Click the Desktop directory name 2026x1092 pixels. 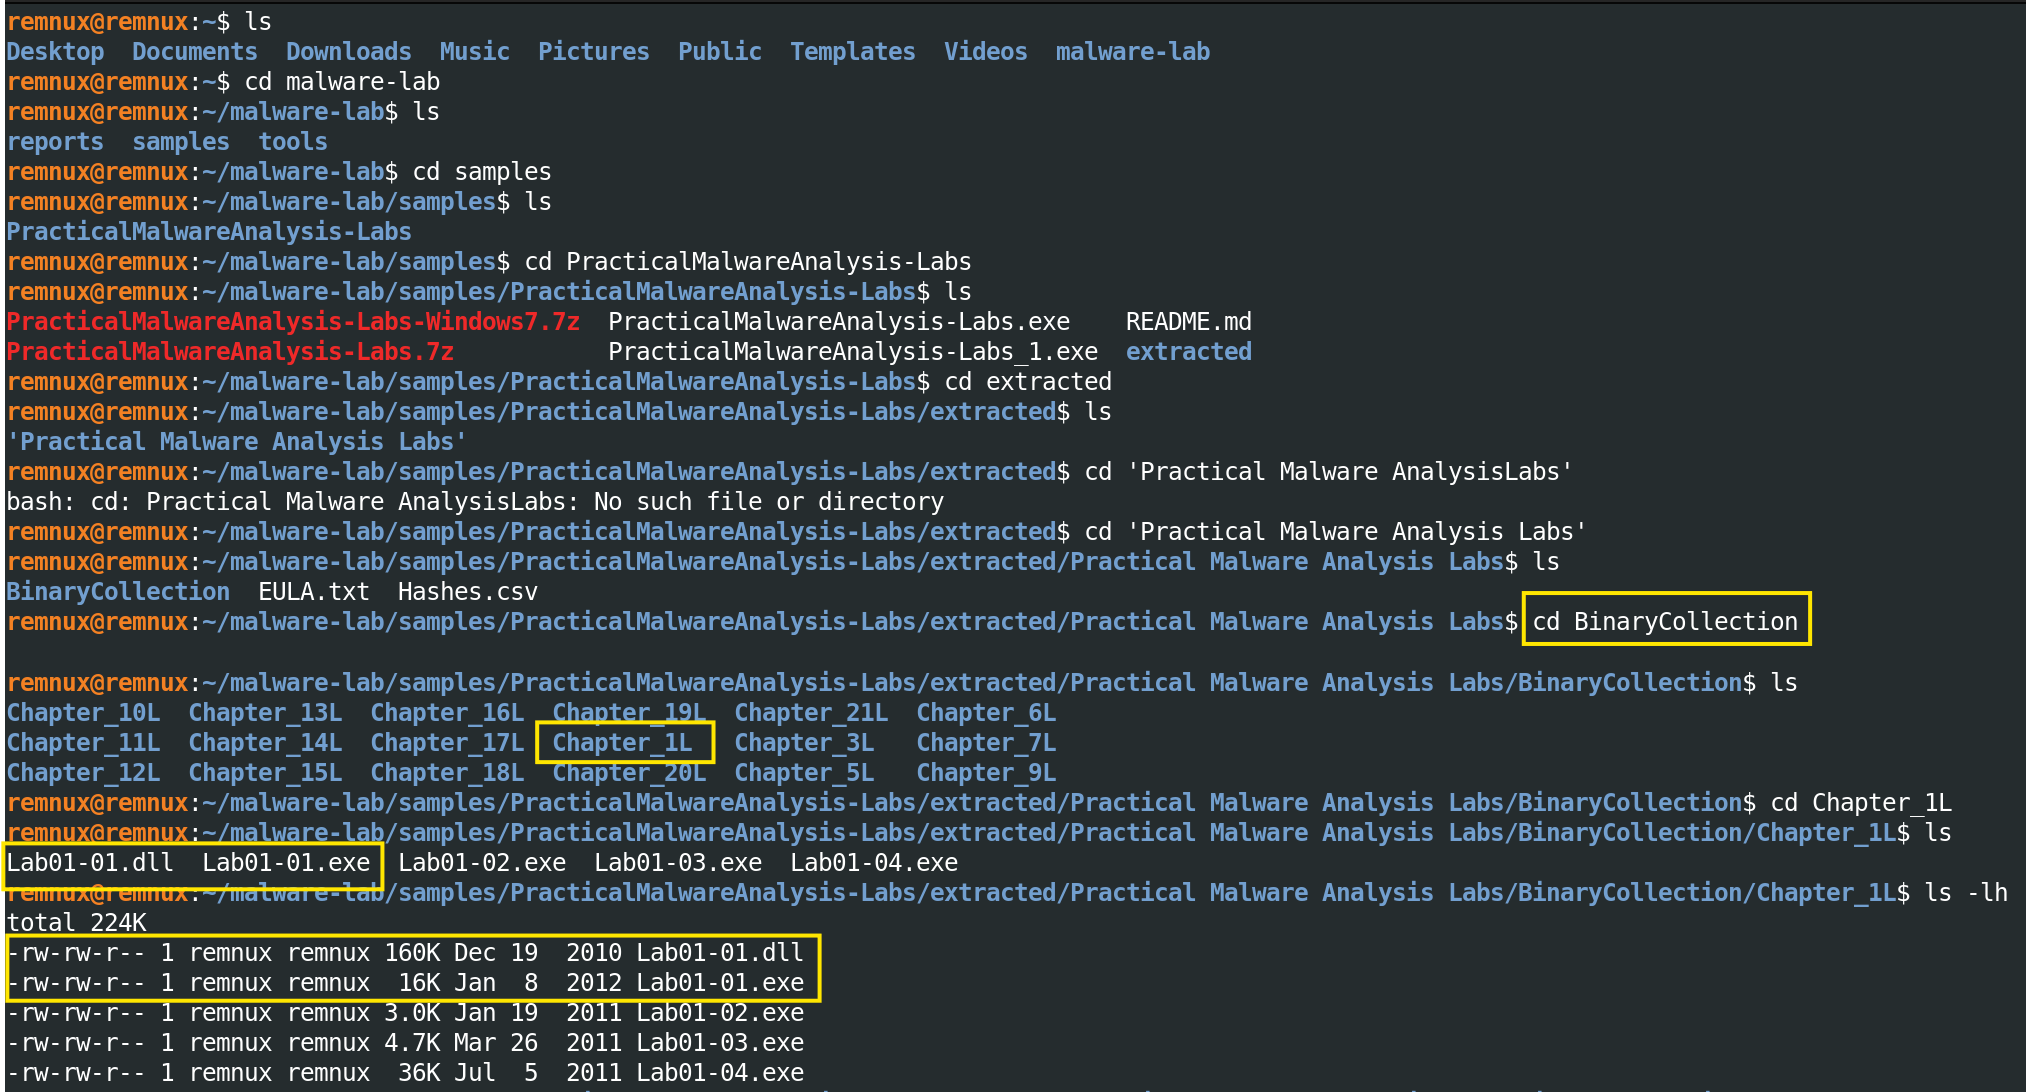55,52
